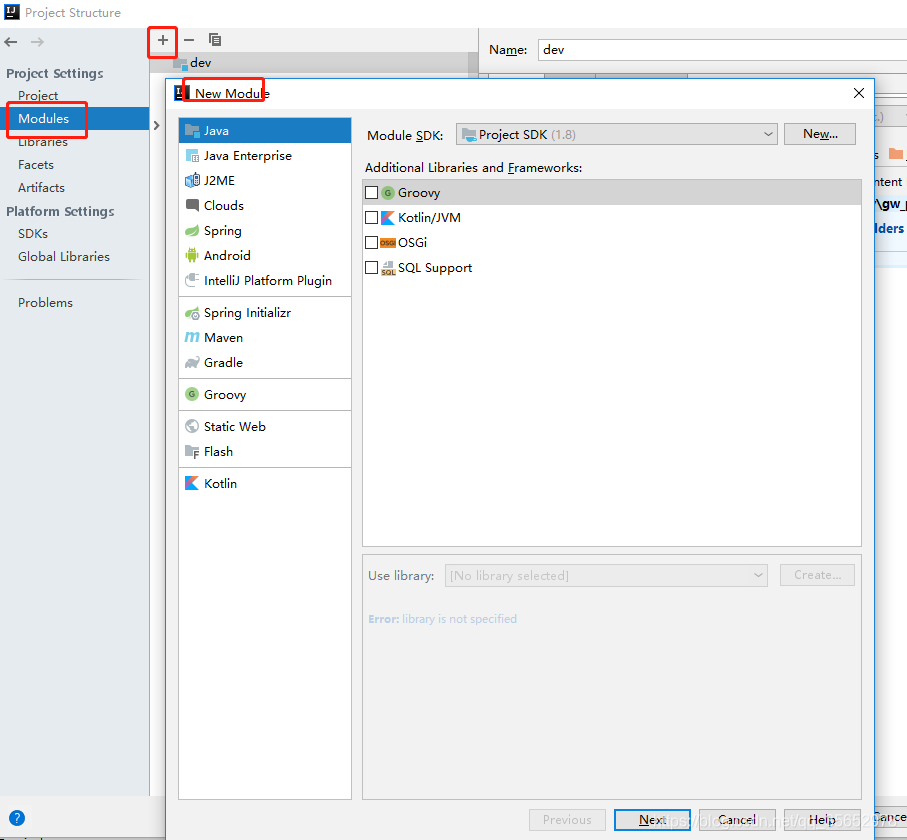Open SDKs platform settings
Screen dimensions: 907x840
33,234
